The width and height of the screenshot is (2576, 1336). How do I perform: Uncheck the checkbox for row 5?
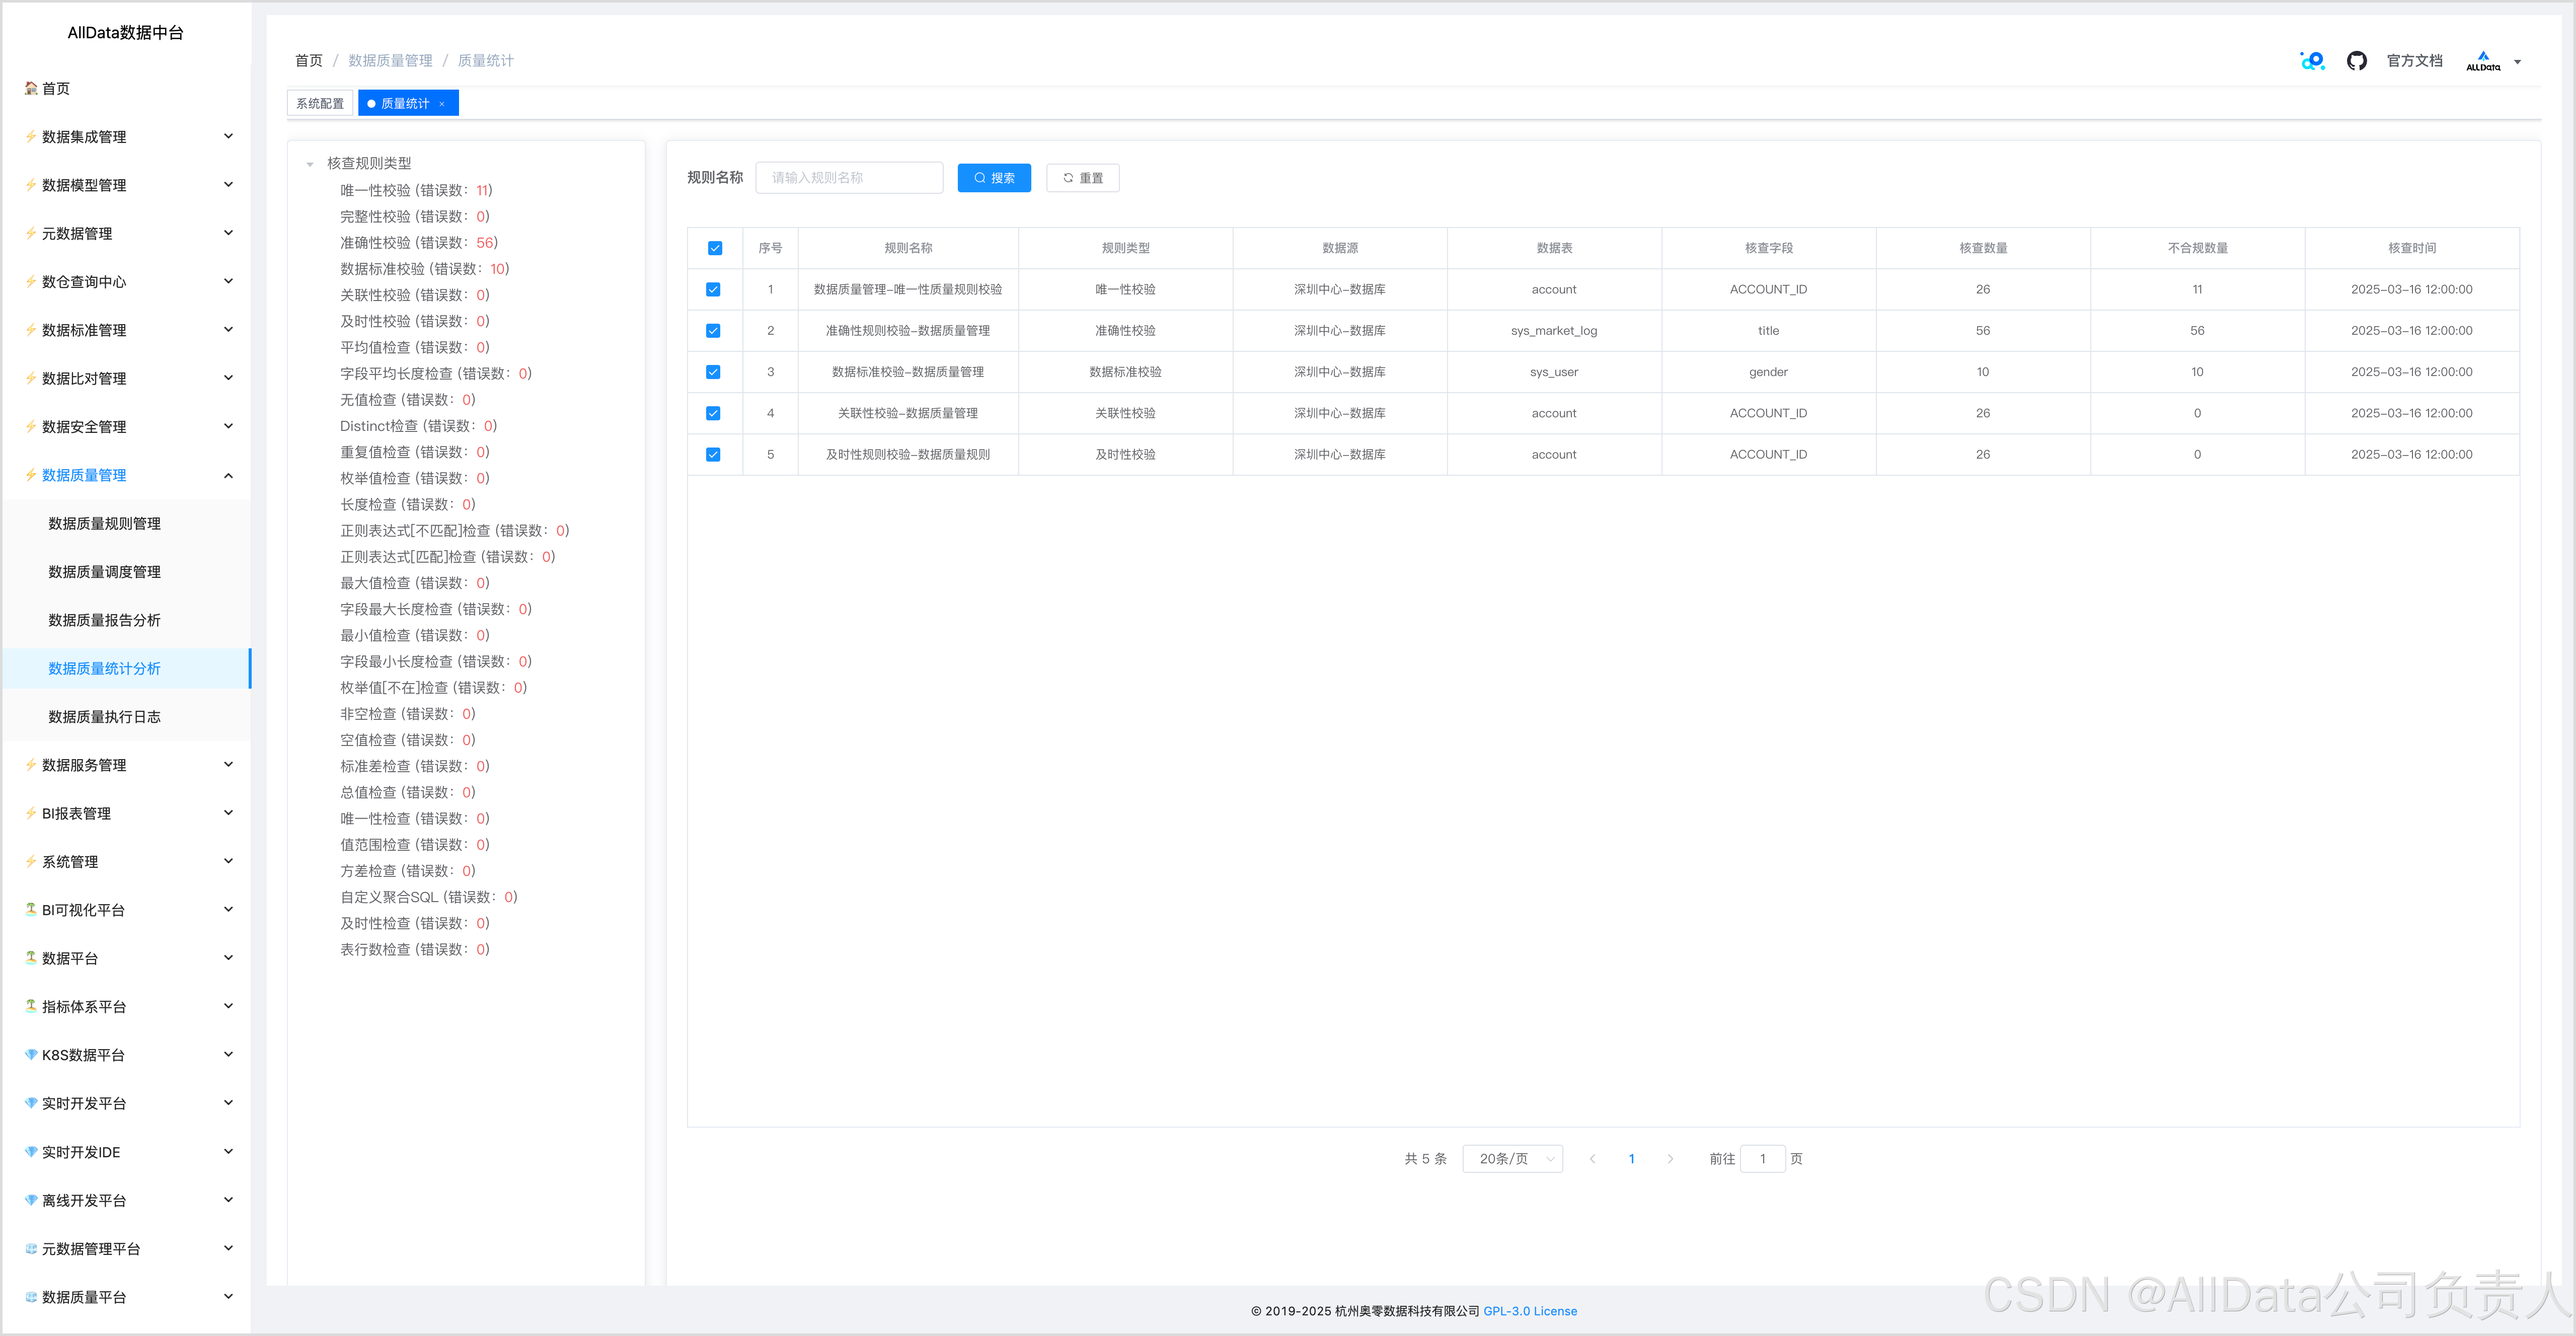(x=713, y=455)
